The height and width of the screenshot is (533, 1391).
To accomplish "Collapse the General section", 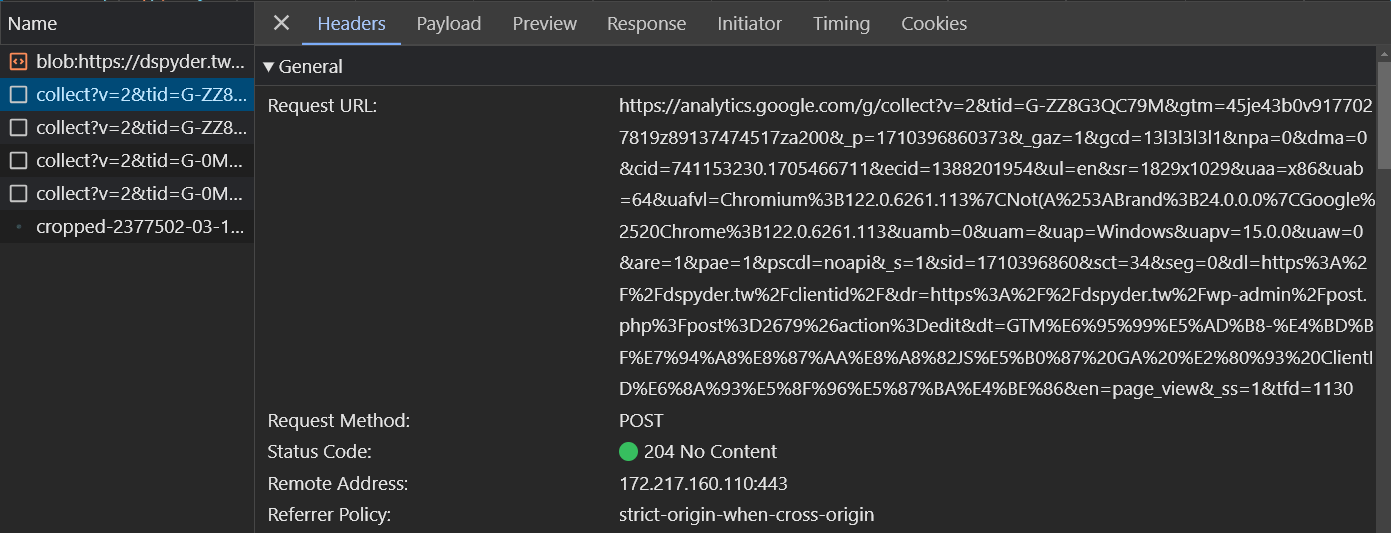I will 302,67.
